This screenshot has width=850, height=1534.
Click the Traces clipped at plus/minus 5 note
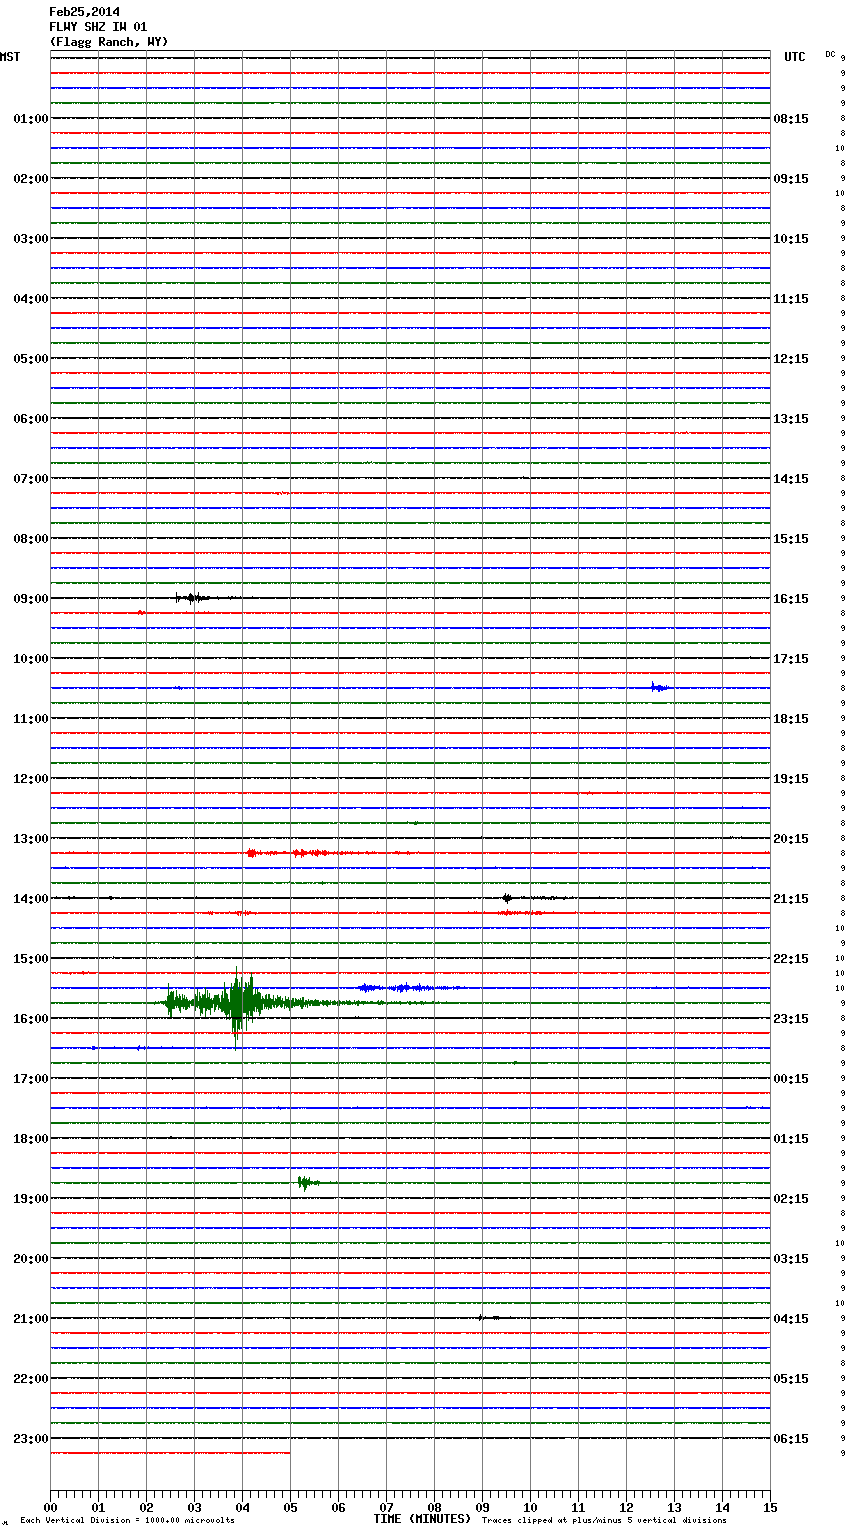coord(605,1521)
